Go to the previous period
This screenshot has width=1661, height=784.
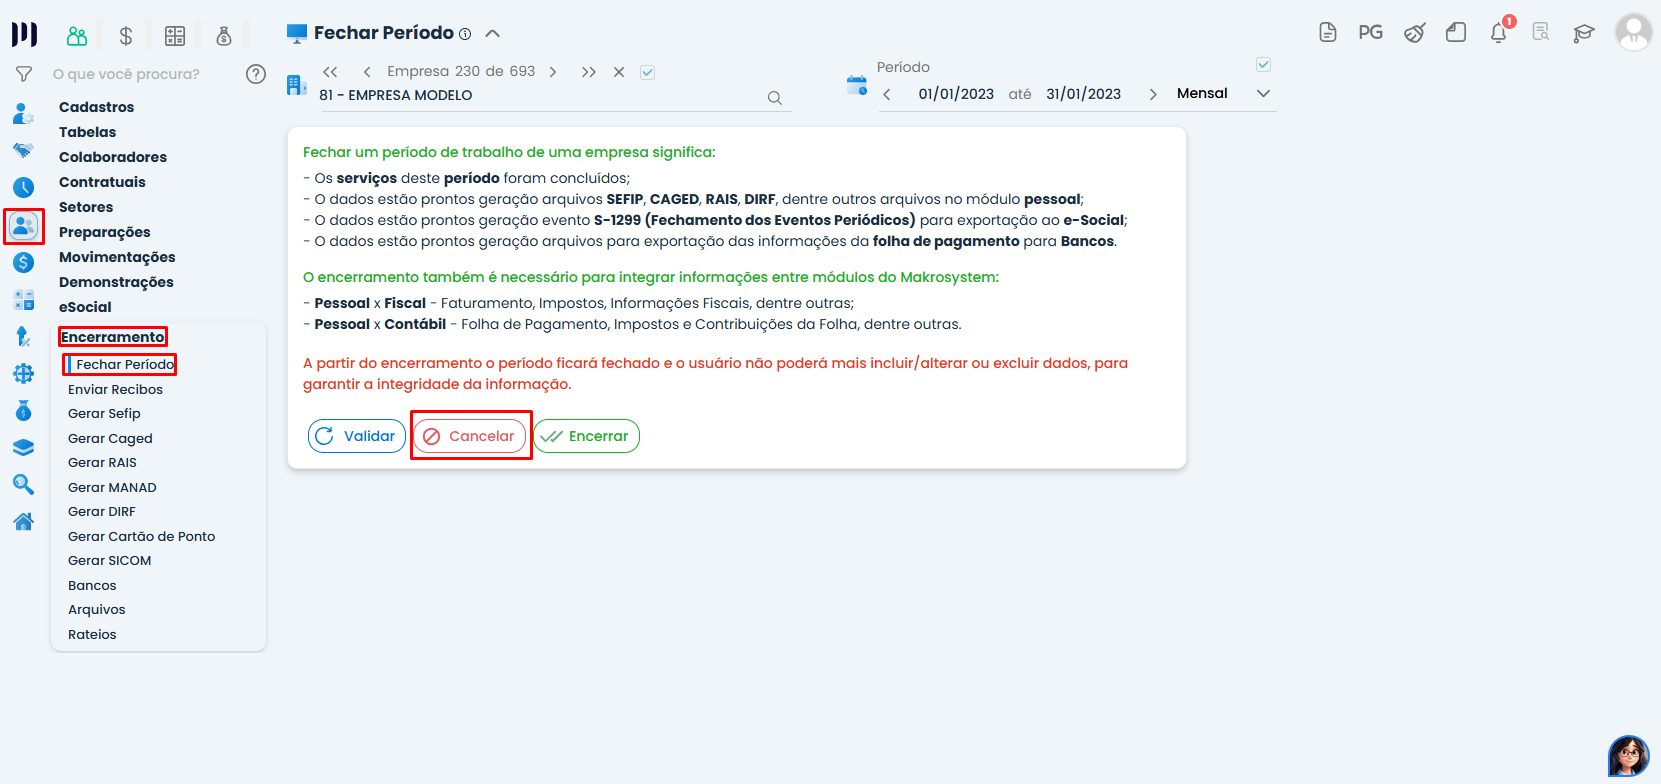887,94
